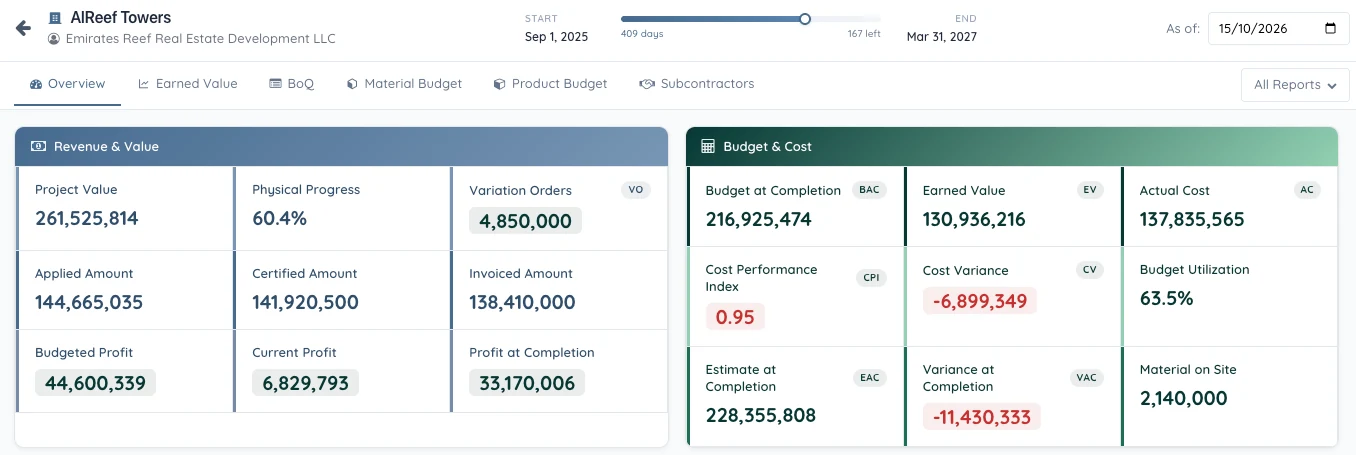1356x455 pixels.
Task: Click Budgeted Profit value 44,600,339
Action: 96,382
